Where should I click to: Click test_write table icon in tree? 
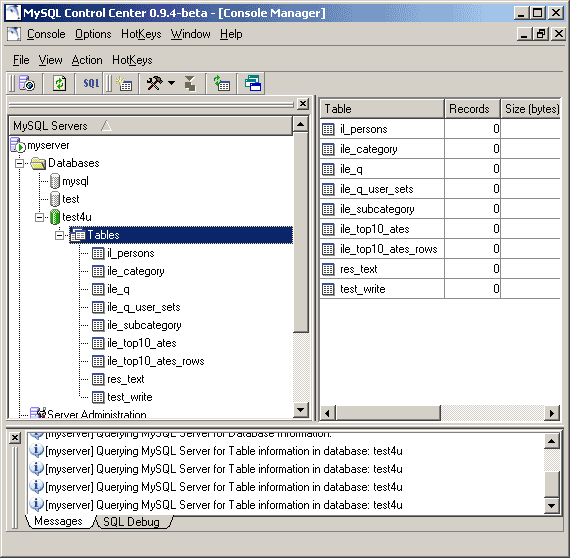click(x=98, y=397)
